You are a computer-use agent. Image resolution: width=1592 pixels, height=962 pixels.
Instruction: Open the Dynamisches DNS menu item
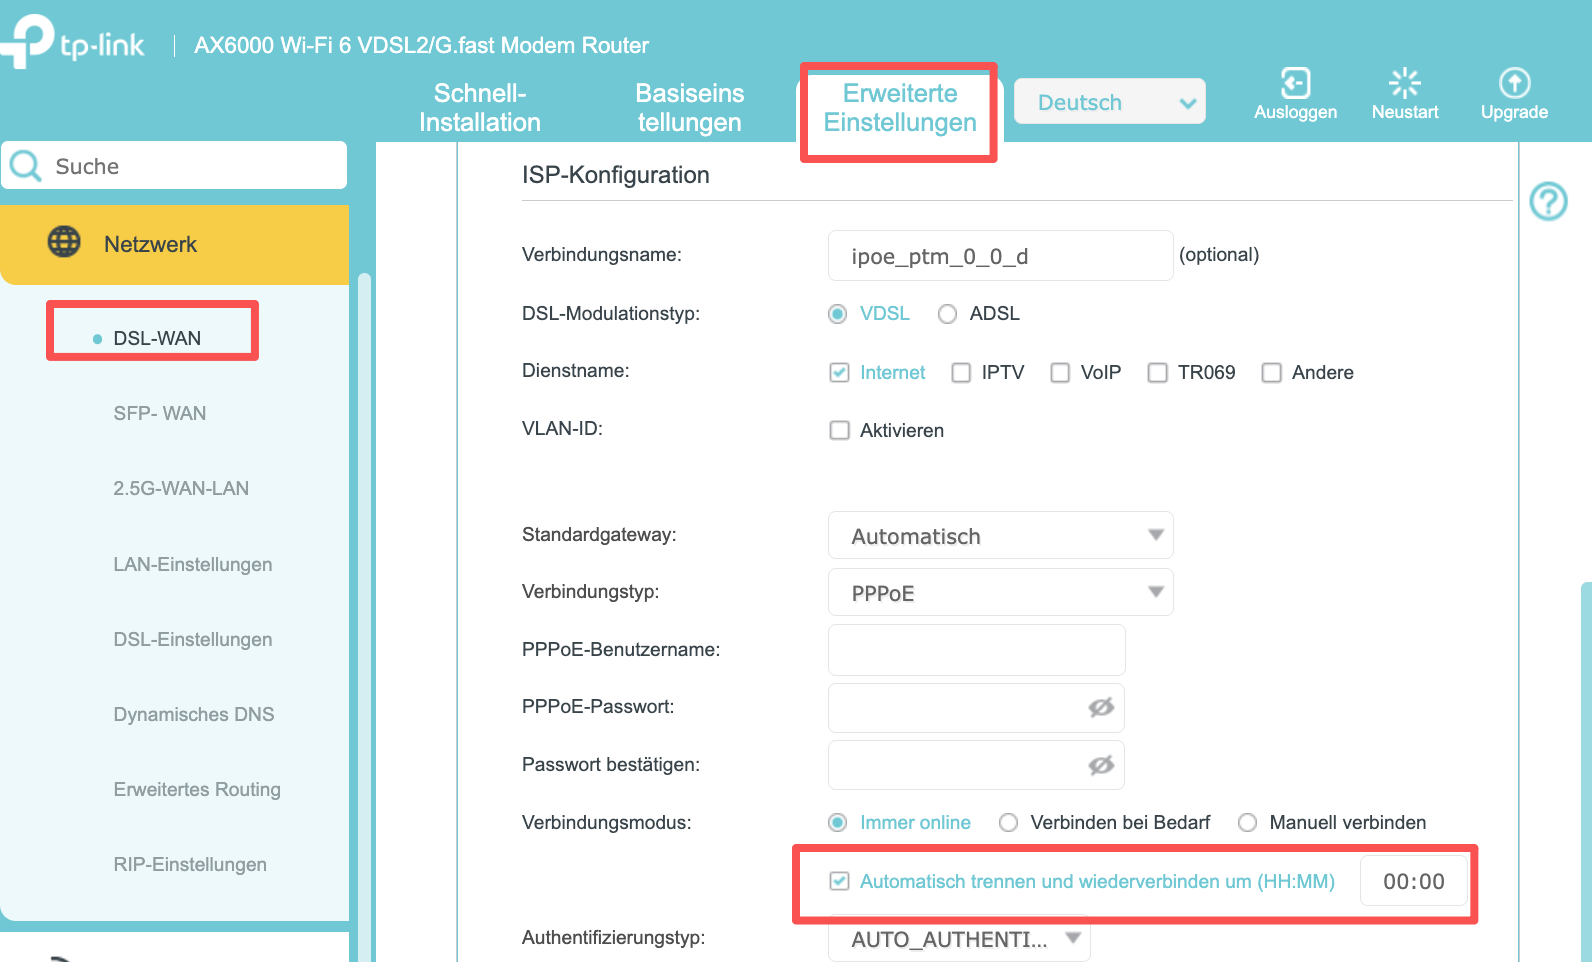point(193,714)
